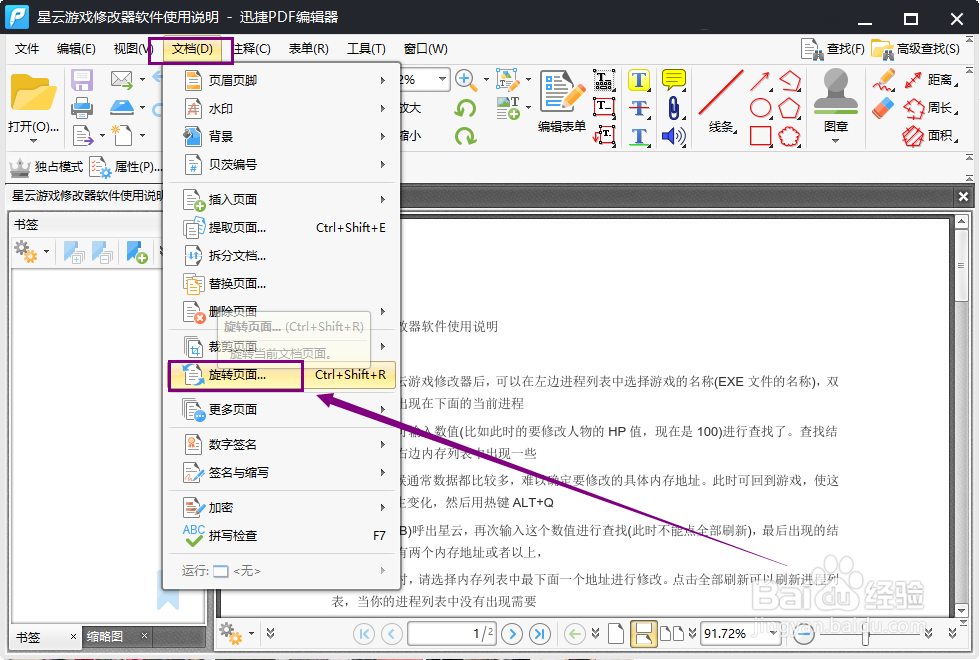Click the page number input field

(x=452, y=634)
